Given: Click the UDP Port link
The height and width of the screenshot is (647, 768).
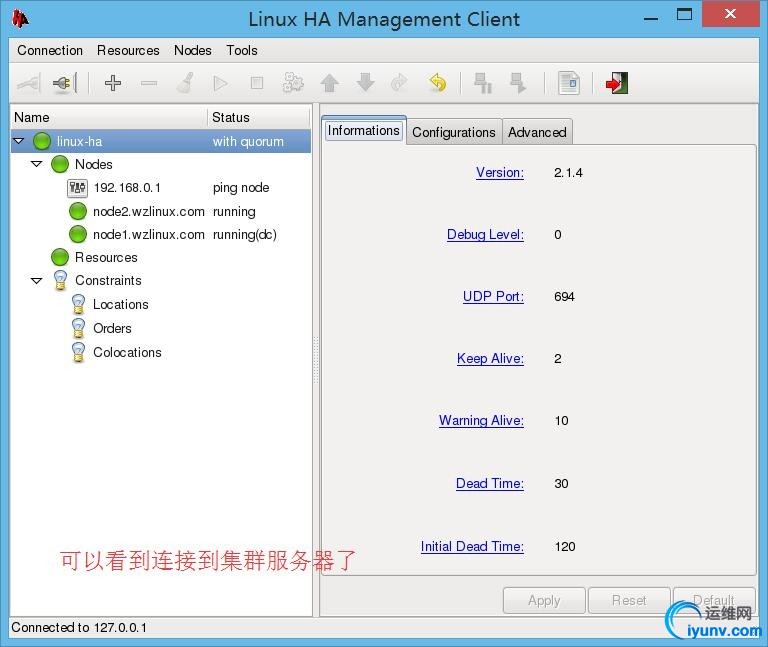Looking at the screenshot, I should click(x=493, y=297).
